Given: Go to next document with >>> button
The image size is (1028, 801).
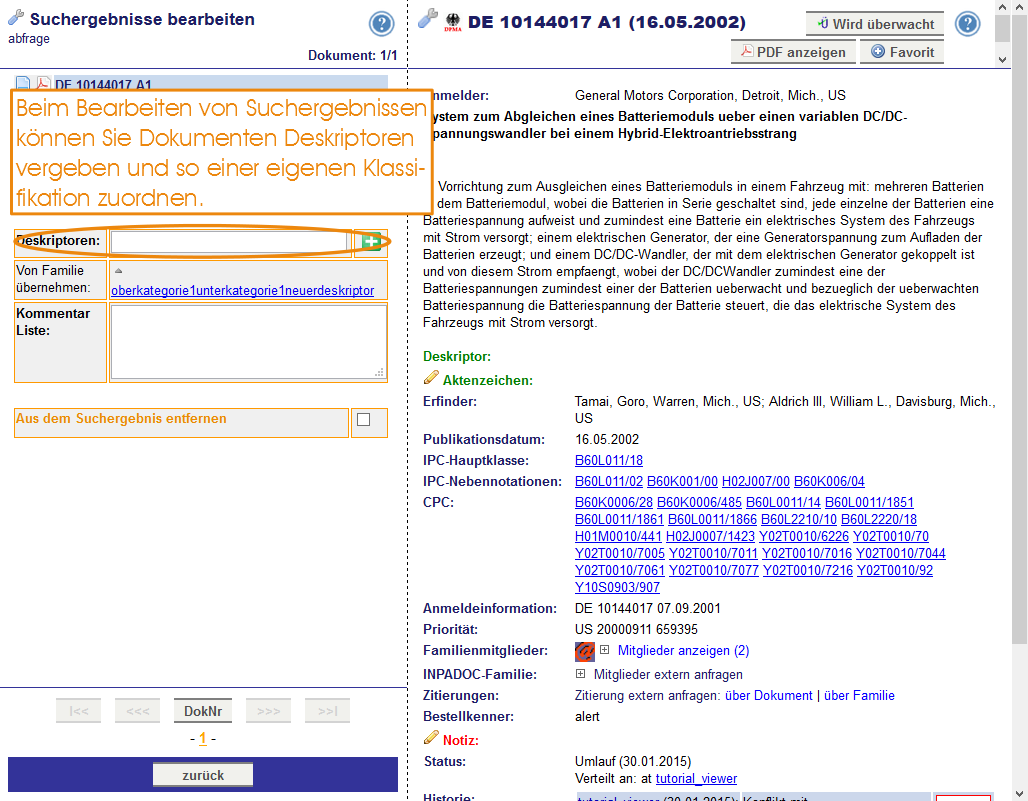Looking at the screenshot, I should click(268, 711).
